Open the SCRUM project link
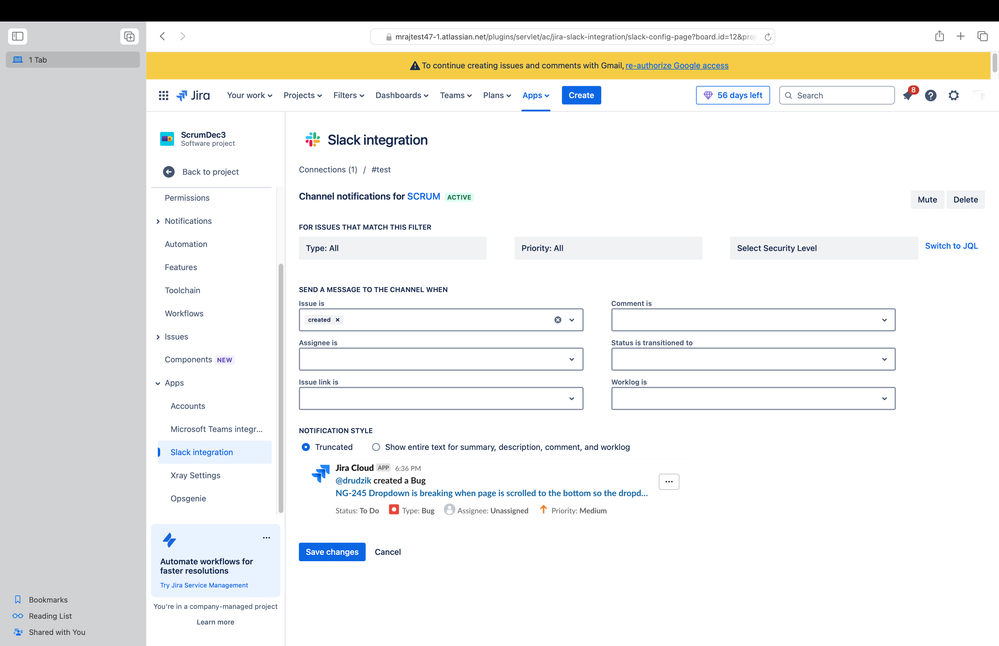 coord(424,196)
